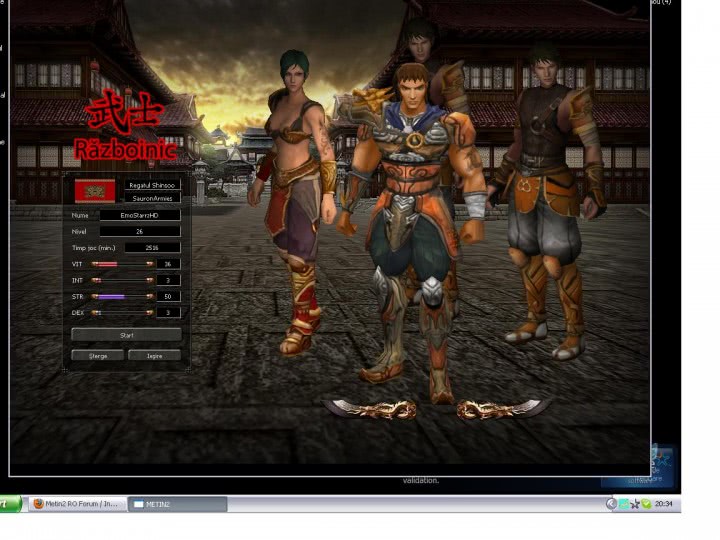Click the Regatul Shinsoo kingdom label

pyautogui.click(x=153, y=185)
